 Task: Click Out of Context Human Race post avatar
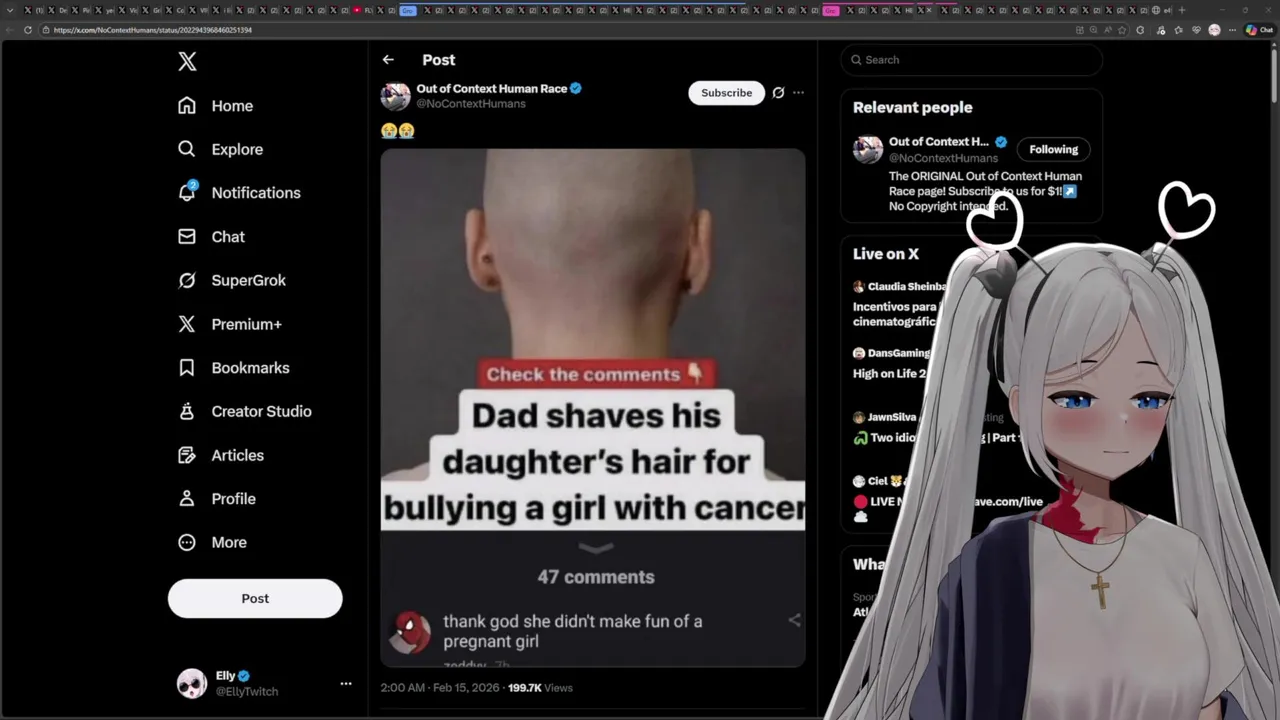tap(396, 96)
